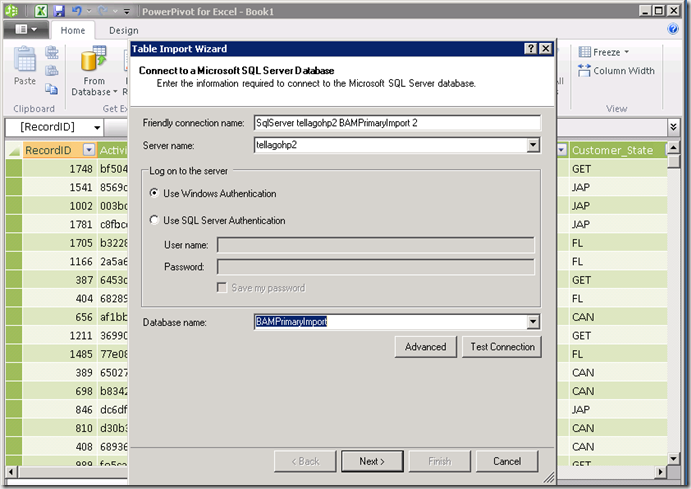Expand the Database name dropdown
This screenshot has width=691, height=489.
pos(533,322)
